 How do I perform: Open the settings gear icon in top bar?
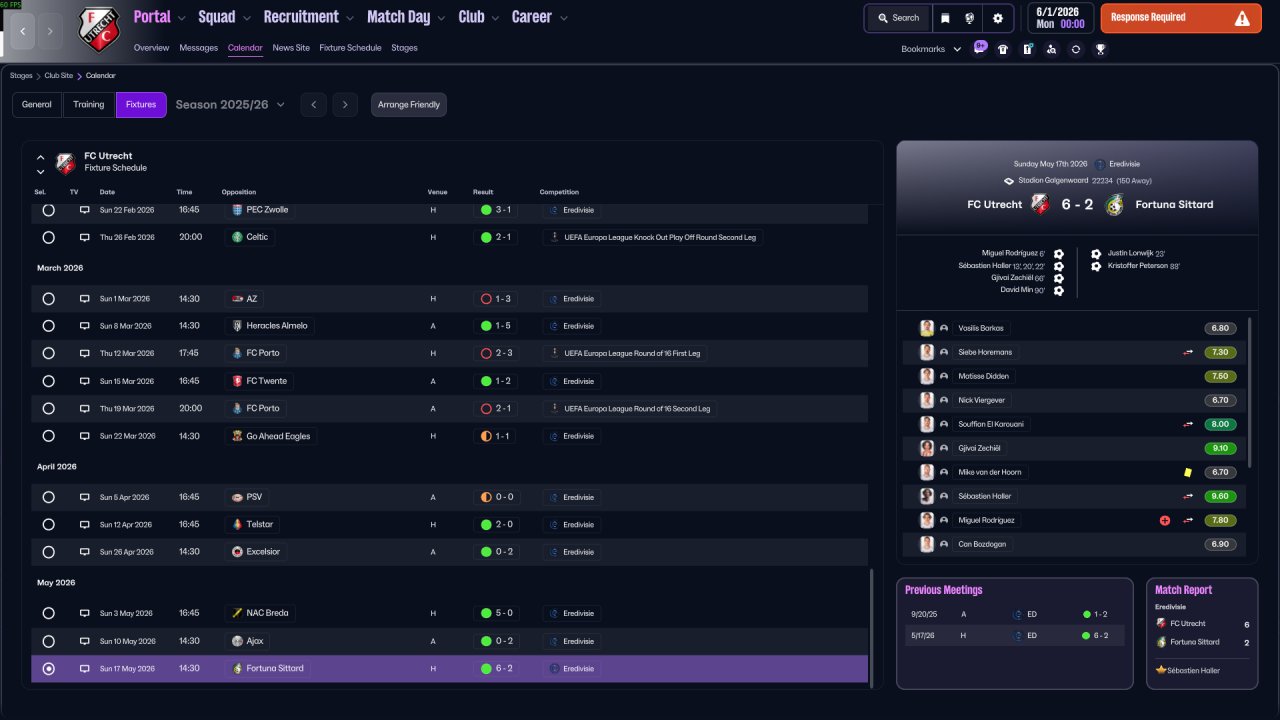[997, 18]
